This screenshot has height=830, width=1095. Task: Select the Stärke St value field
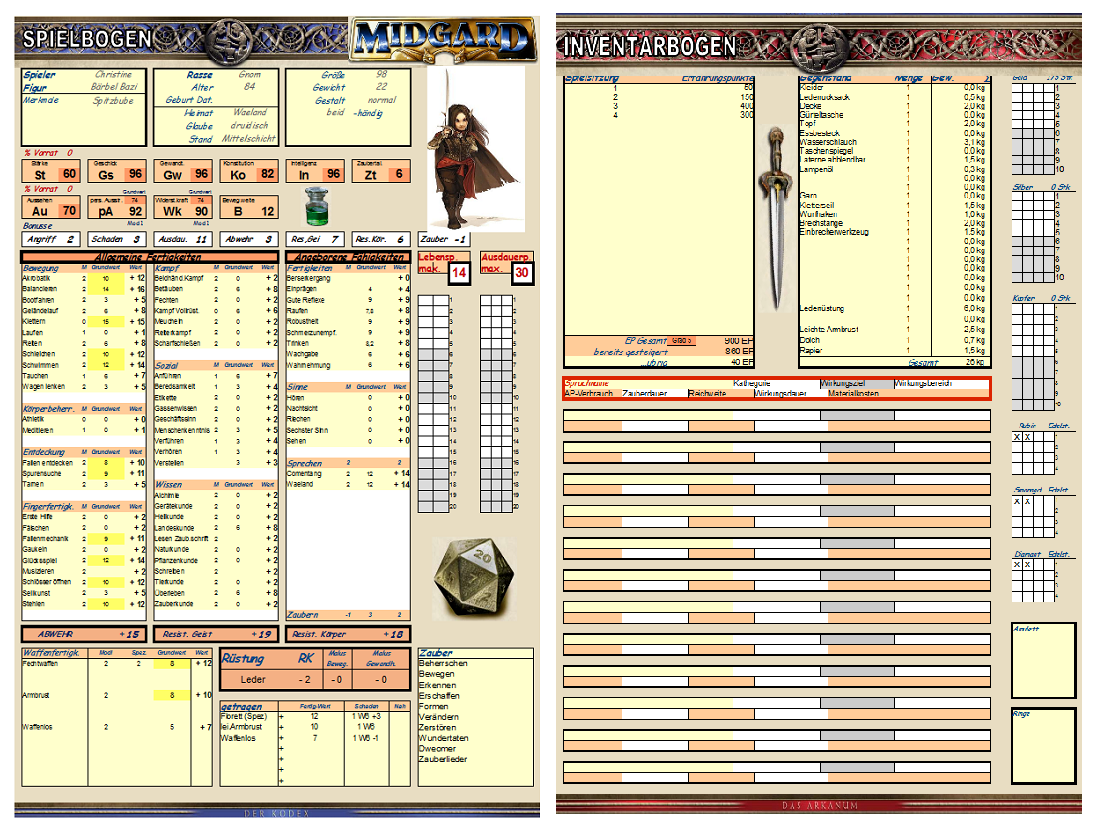pos(67,174)
